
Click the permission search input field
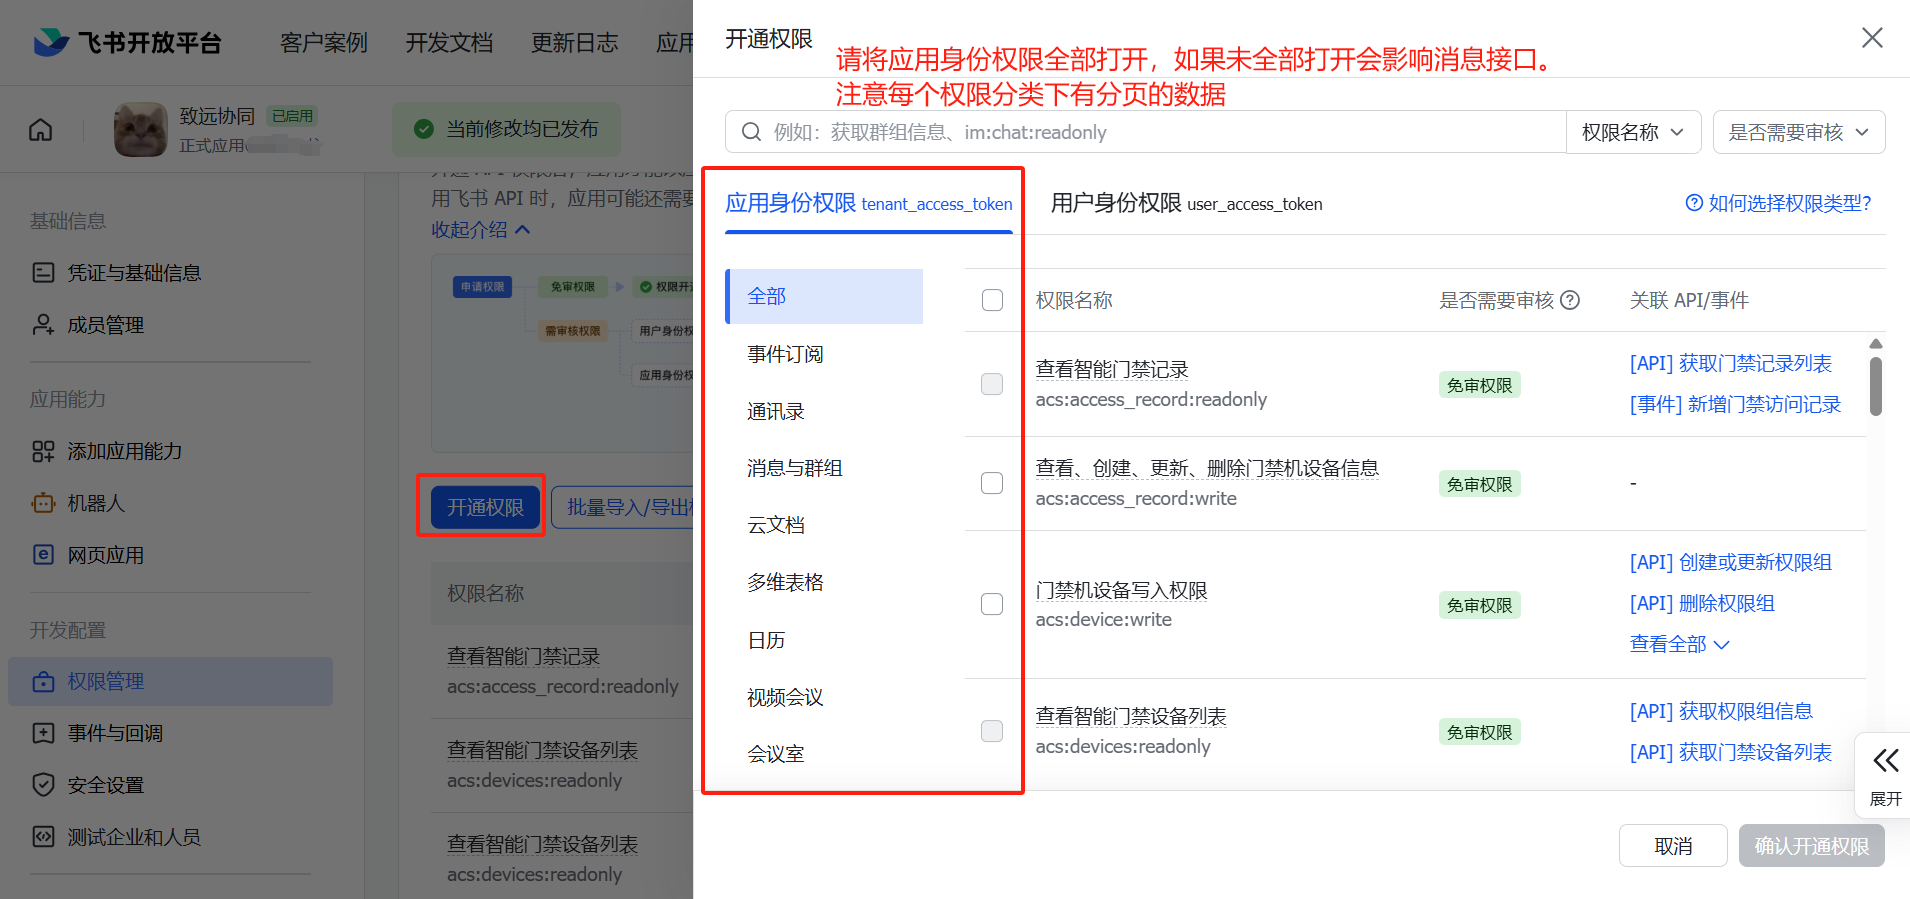coord(1145,132)
